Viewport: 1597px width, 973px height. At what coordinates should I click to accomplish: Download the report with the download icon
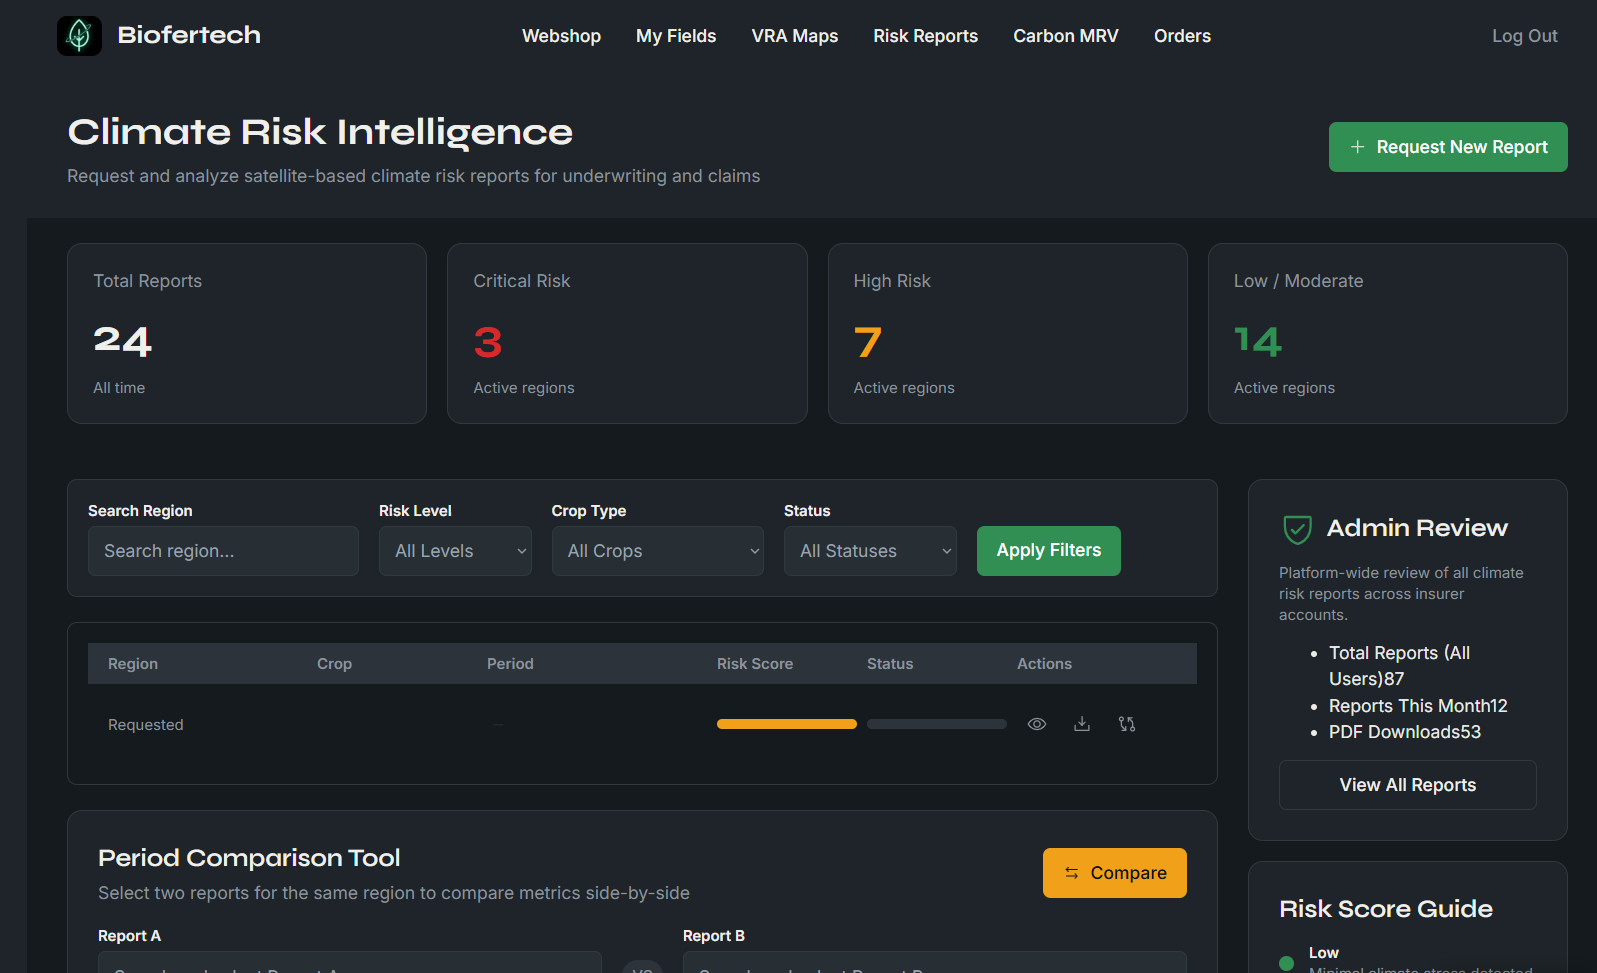1082,724
